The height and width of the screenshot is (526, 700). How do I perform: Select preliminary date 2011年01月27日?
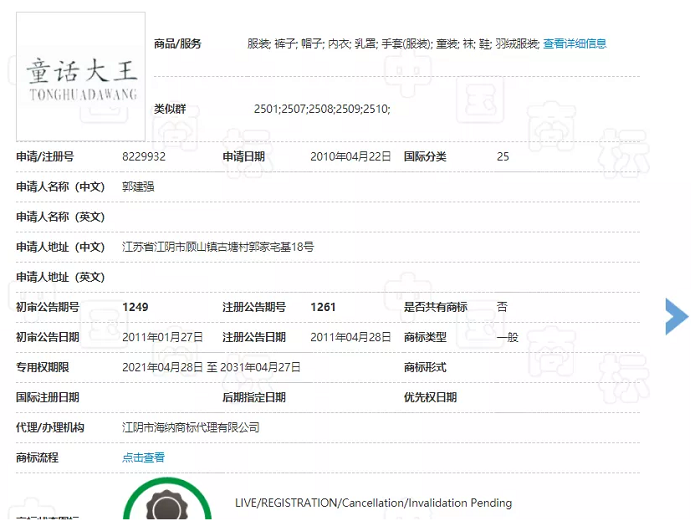pyautogui.click(x=162, y=337)
